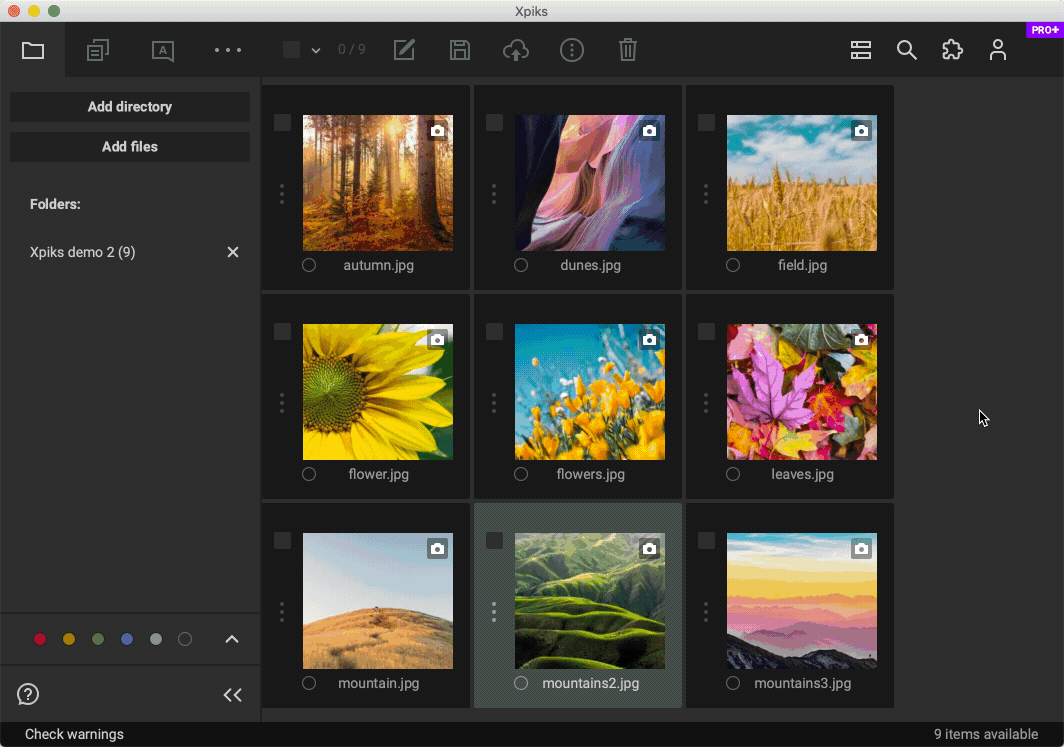Collapse the color filter panel chevron
1064x747 pixels.
coord(232,639)
